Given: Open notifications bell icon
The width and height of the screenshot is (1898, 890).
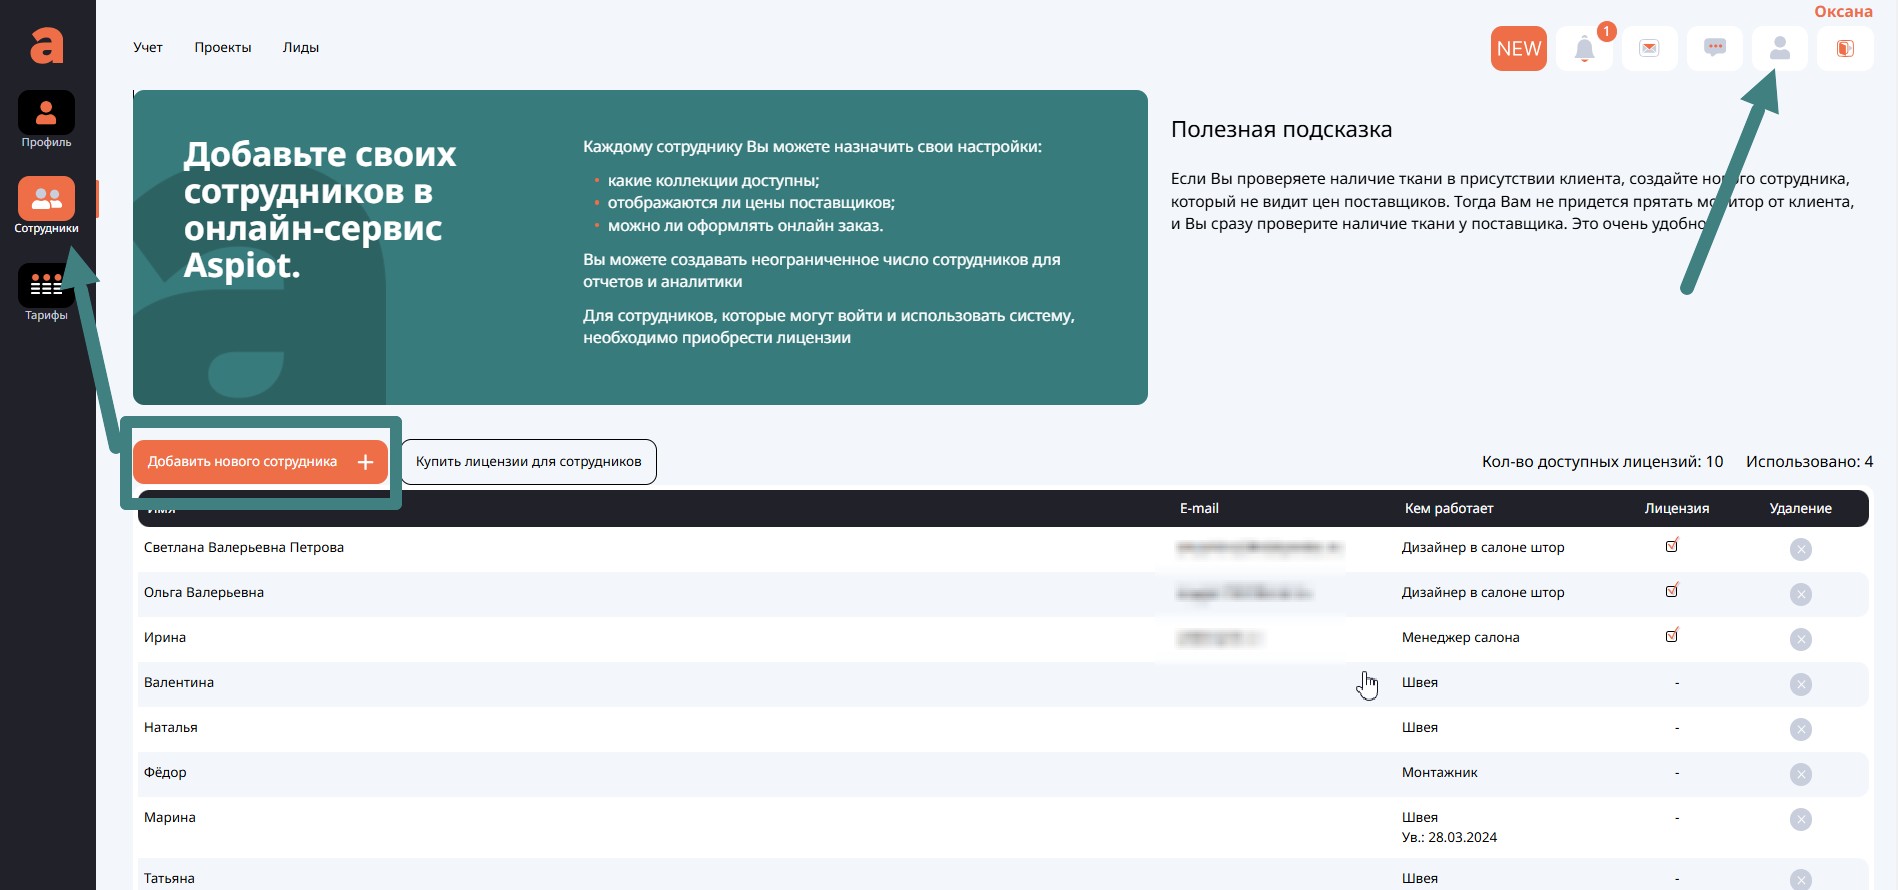Looking at the screenshot, I should [1584, 49].
